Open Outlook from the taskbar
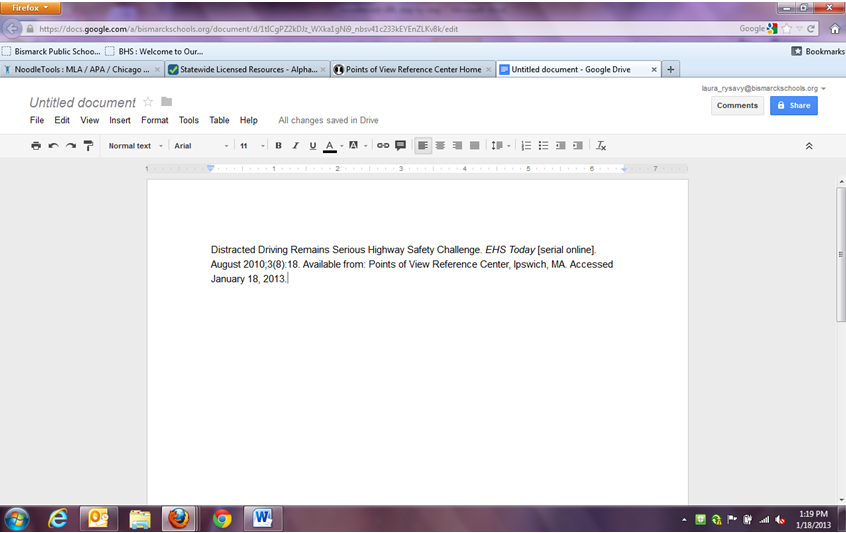Screen dimensions: 846x533 98,519
